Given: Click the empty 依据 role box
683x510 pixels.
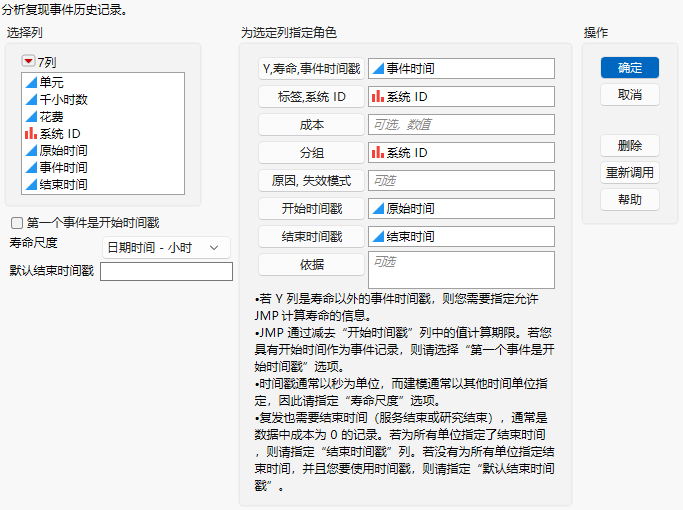Looking at the screenshot, I should tap(461, 270).
